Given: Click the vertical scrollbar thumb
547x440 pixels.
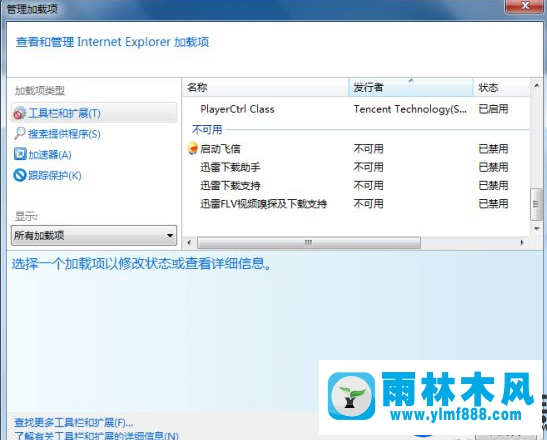Looking at the screenshot, I should 536,204.
